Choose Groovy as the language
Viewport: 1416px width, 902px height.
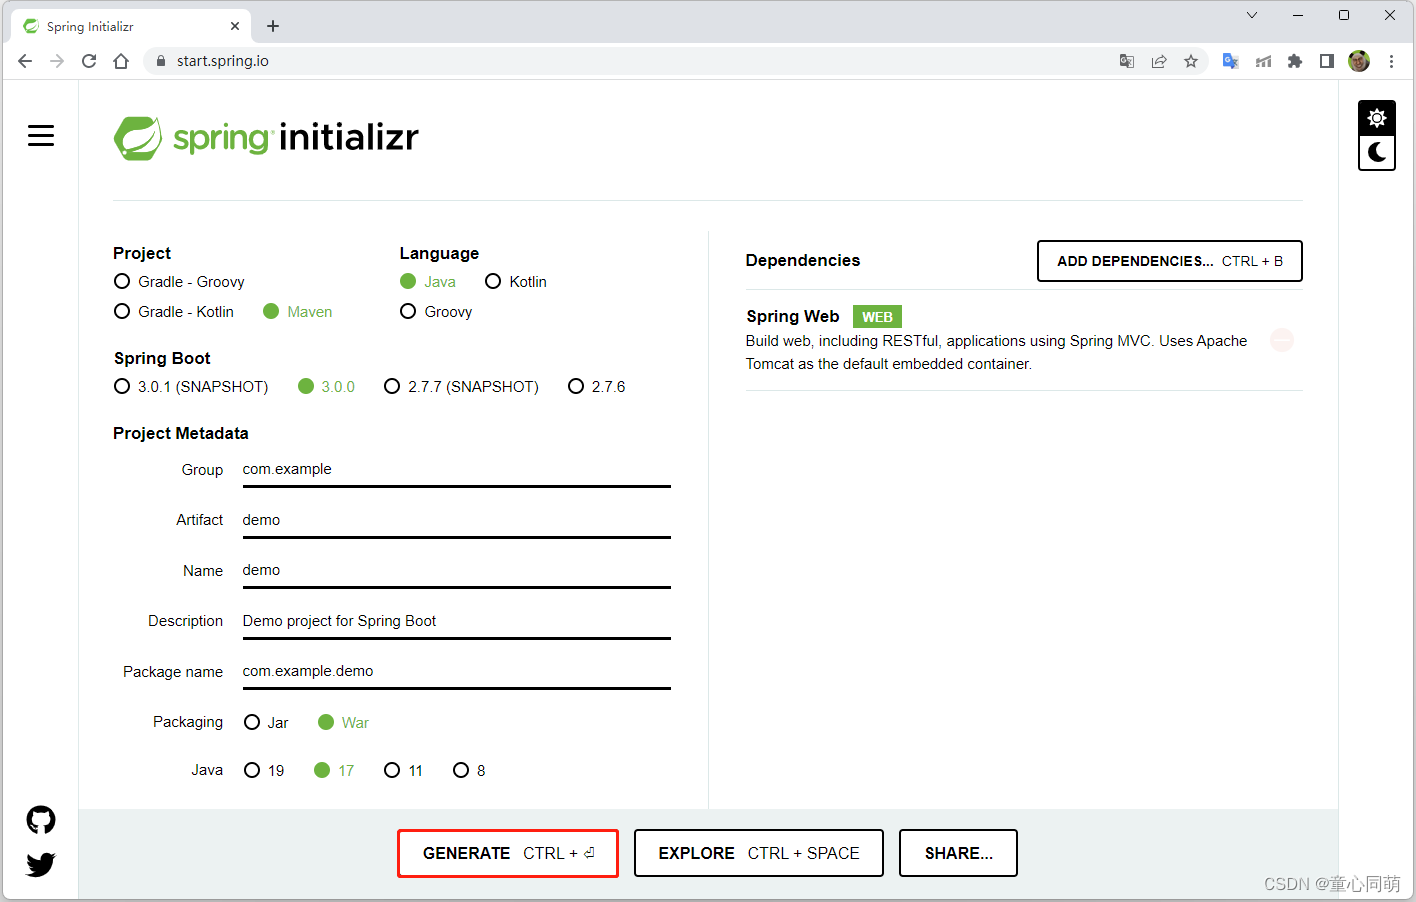coord(436,312)
